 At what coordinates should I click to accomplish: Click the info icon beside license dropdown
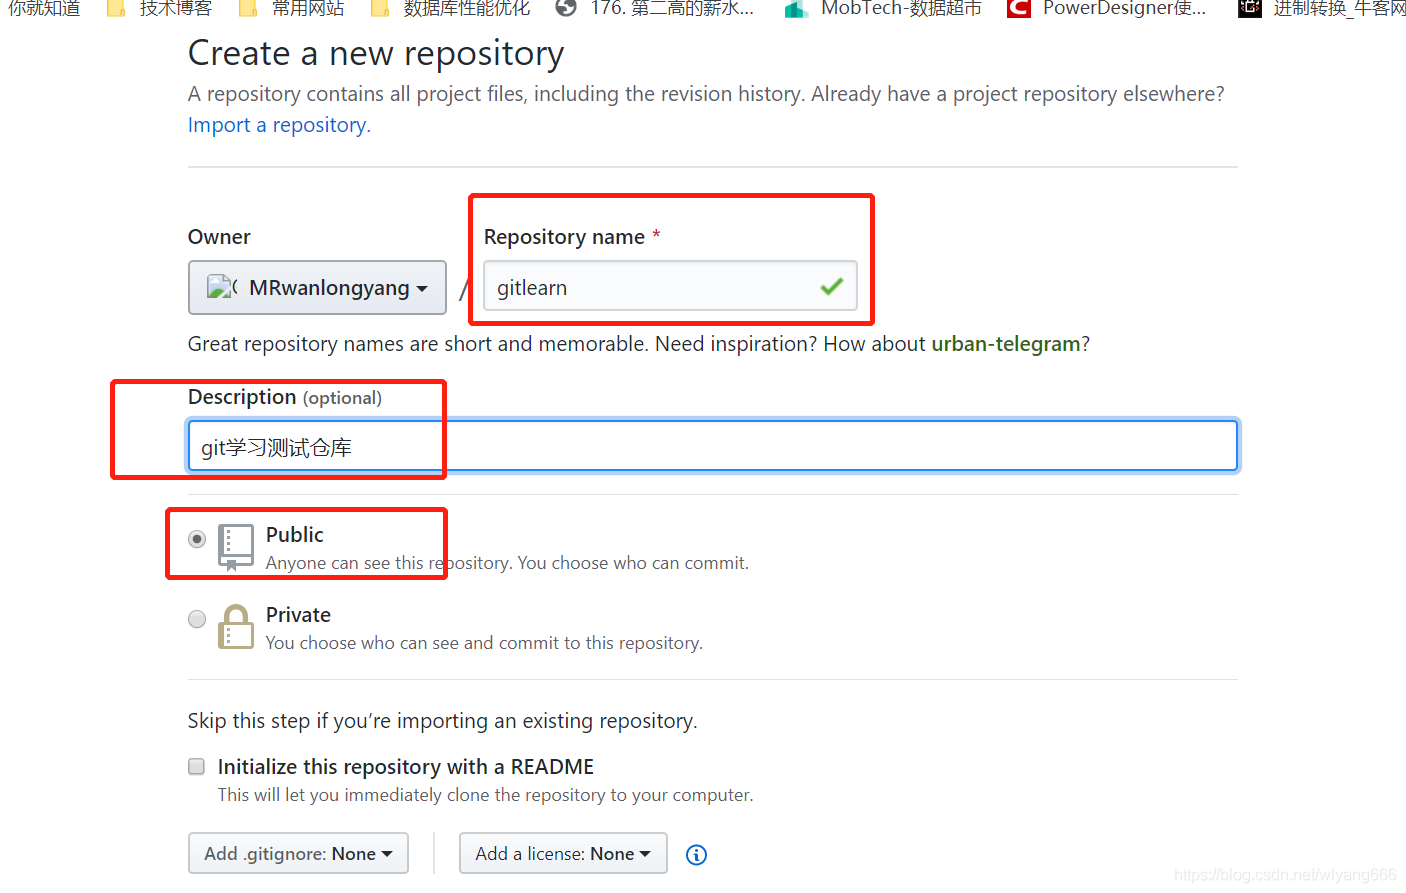click(696, 855)
